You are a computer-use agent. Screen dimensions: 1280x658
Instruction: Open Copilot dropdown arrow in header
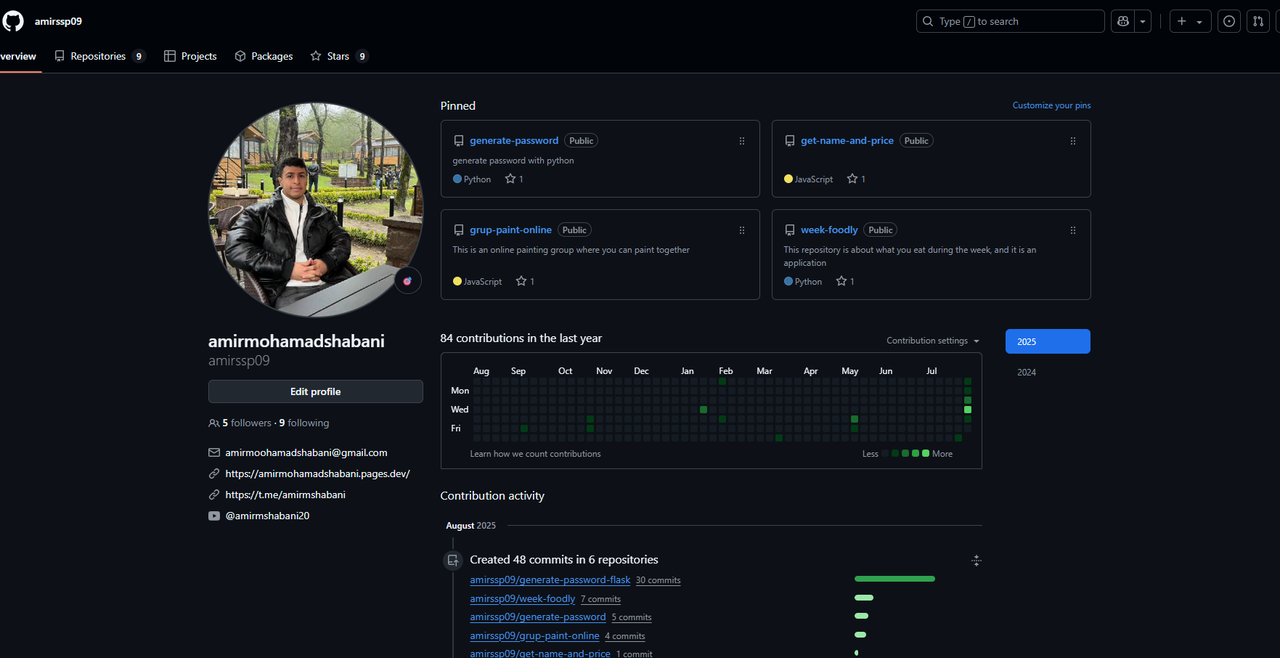click(x=1143, y=21)
